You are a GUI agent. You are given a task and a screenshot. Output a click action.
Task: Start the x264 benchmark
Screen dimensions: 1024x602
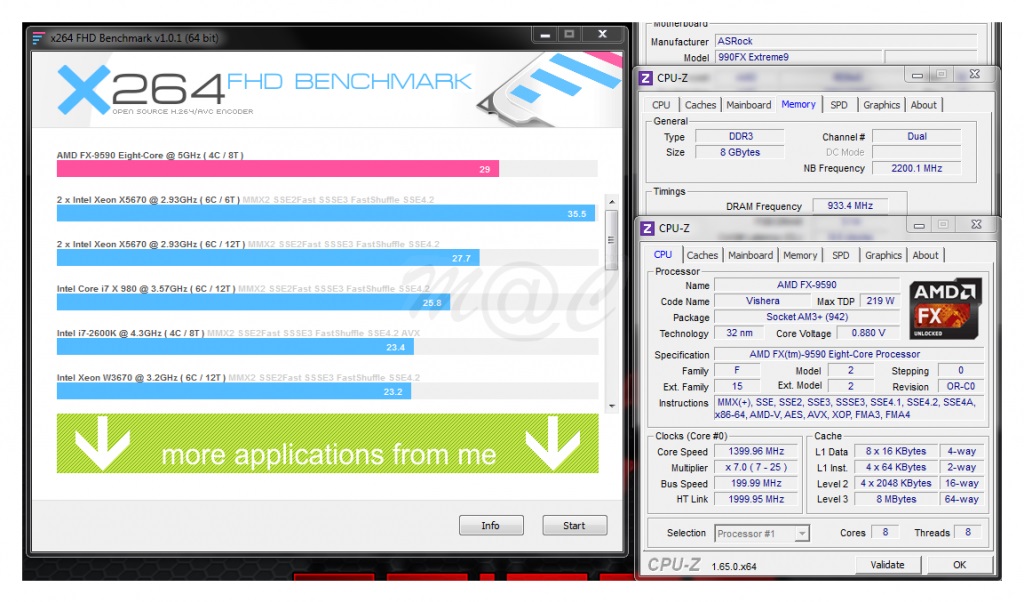(x=574, y=525)
